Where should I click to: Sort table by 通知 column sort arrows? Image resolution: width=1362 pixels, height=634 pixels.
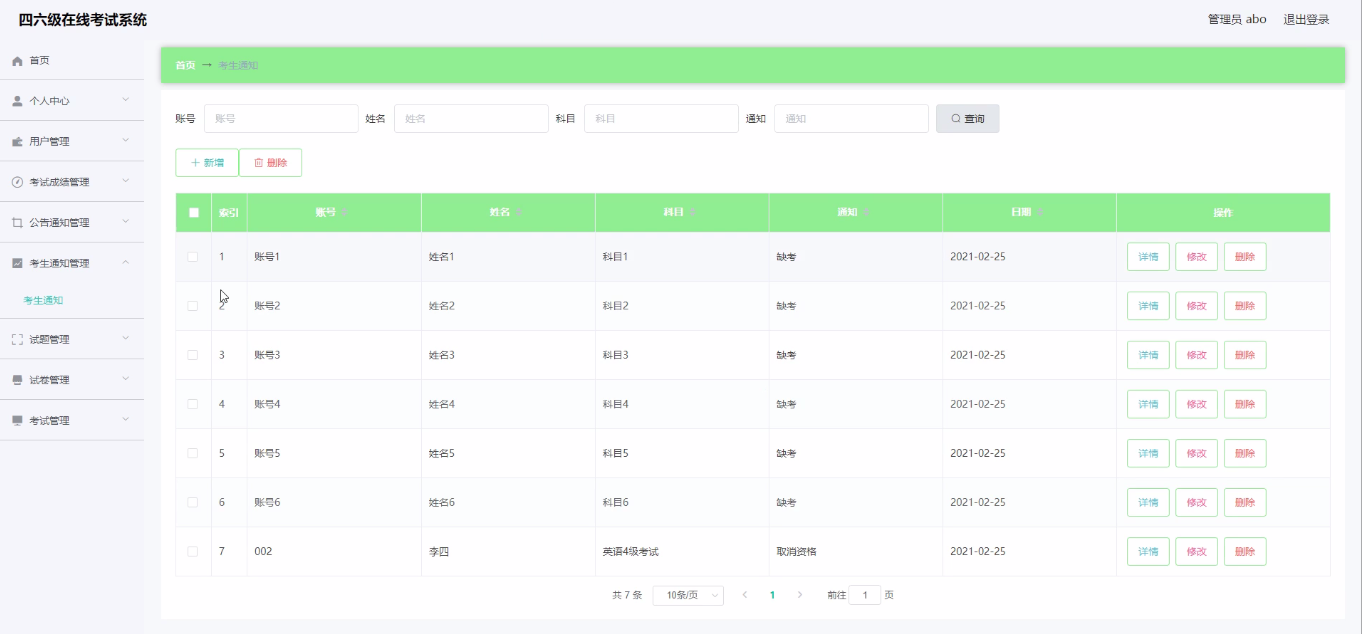(867, 213)
